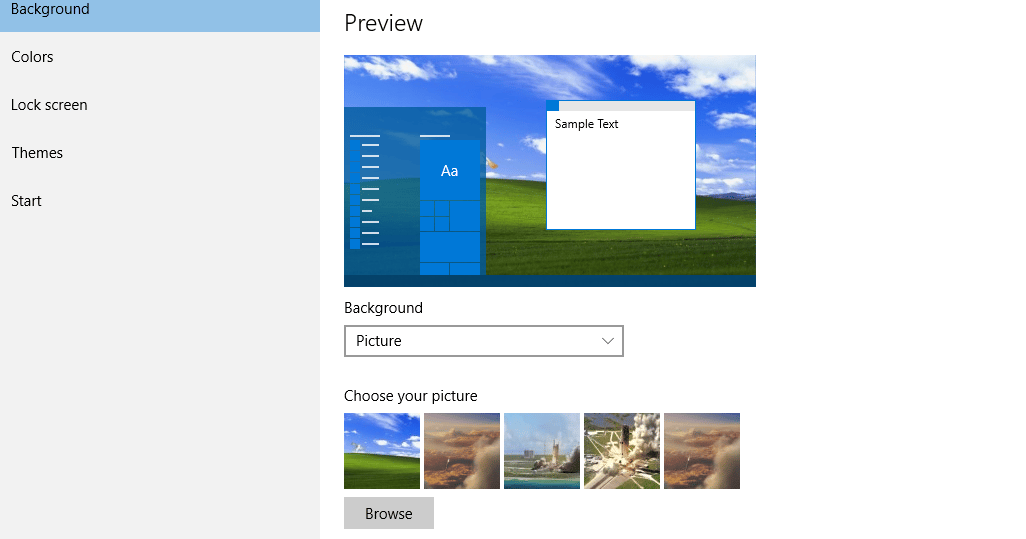Click the Choose your picture label
1026x539 pixels.
coord(411,396)
